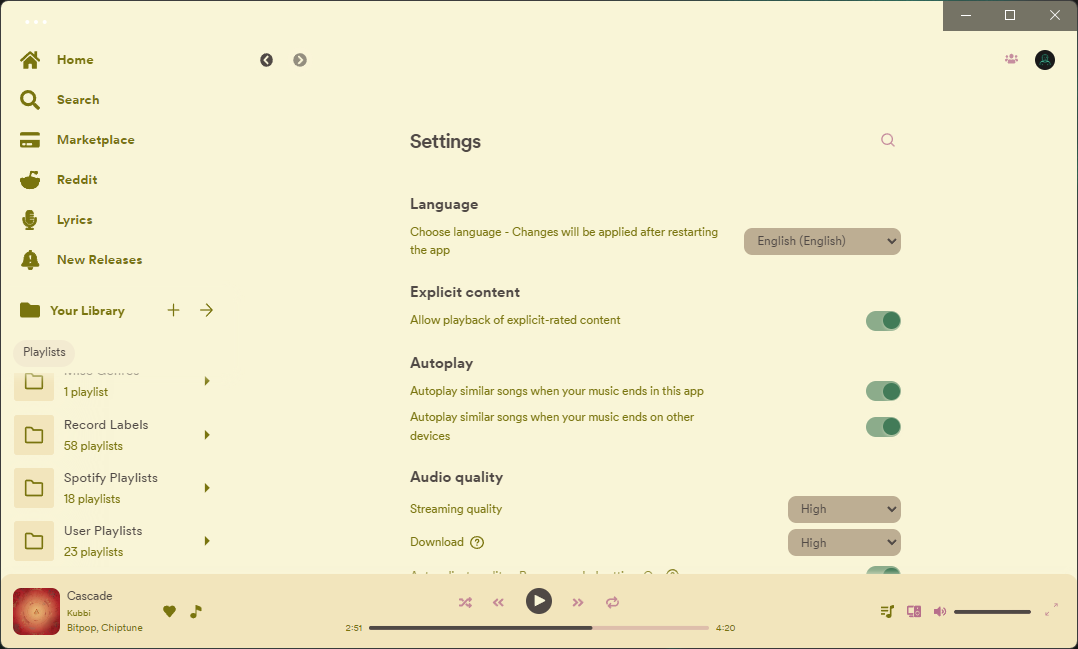Open the language dropdown English (English)
Screen dimensions: 1078x649
tap(822, 241)
